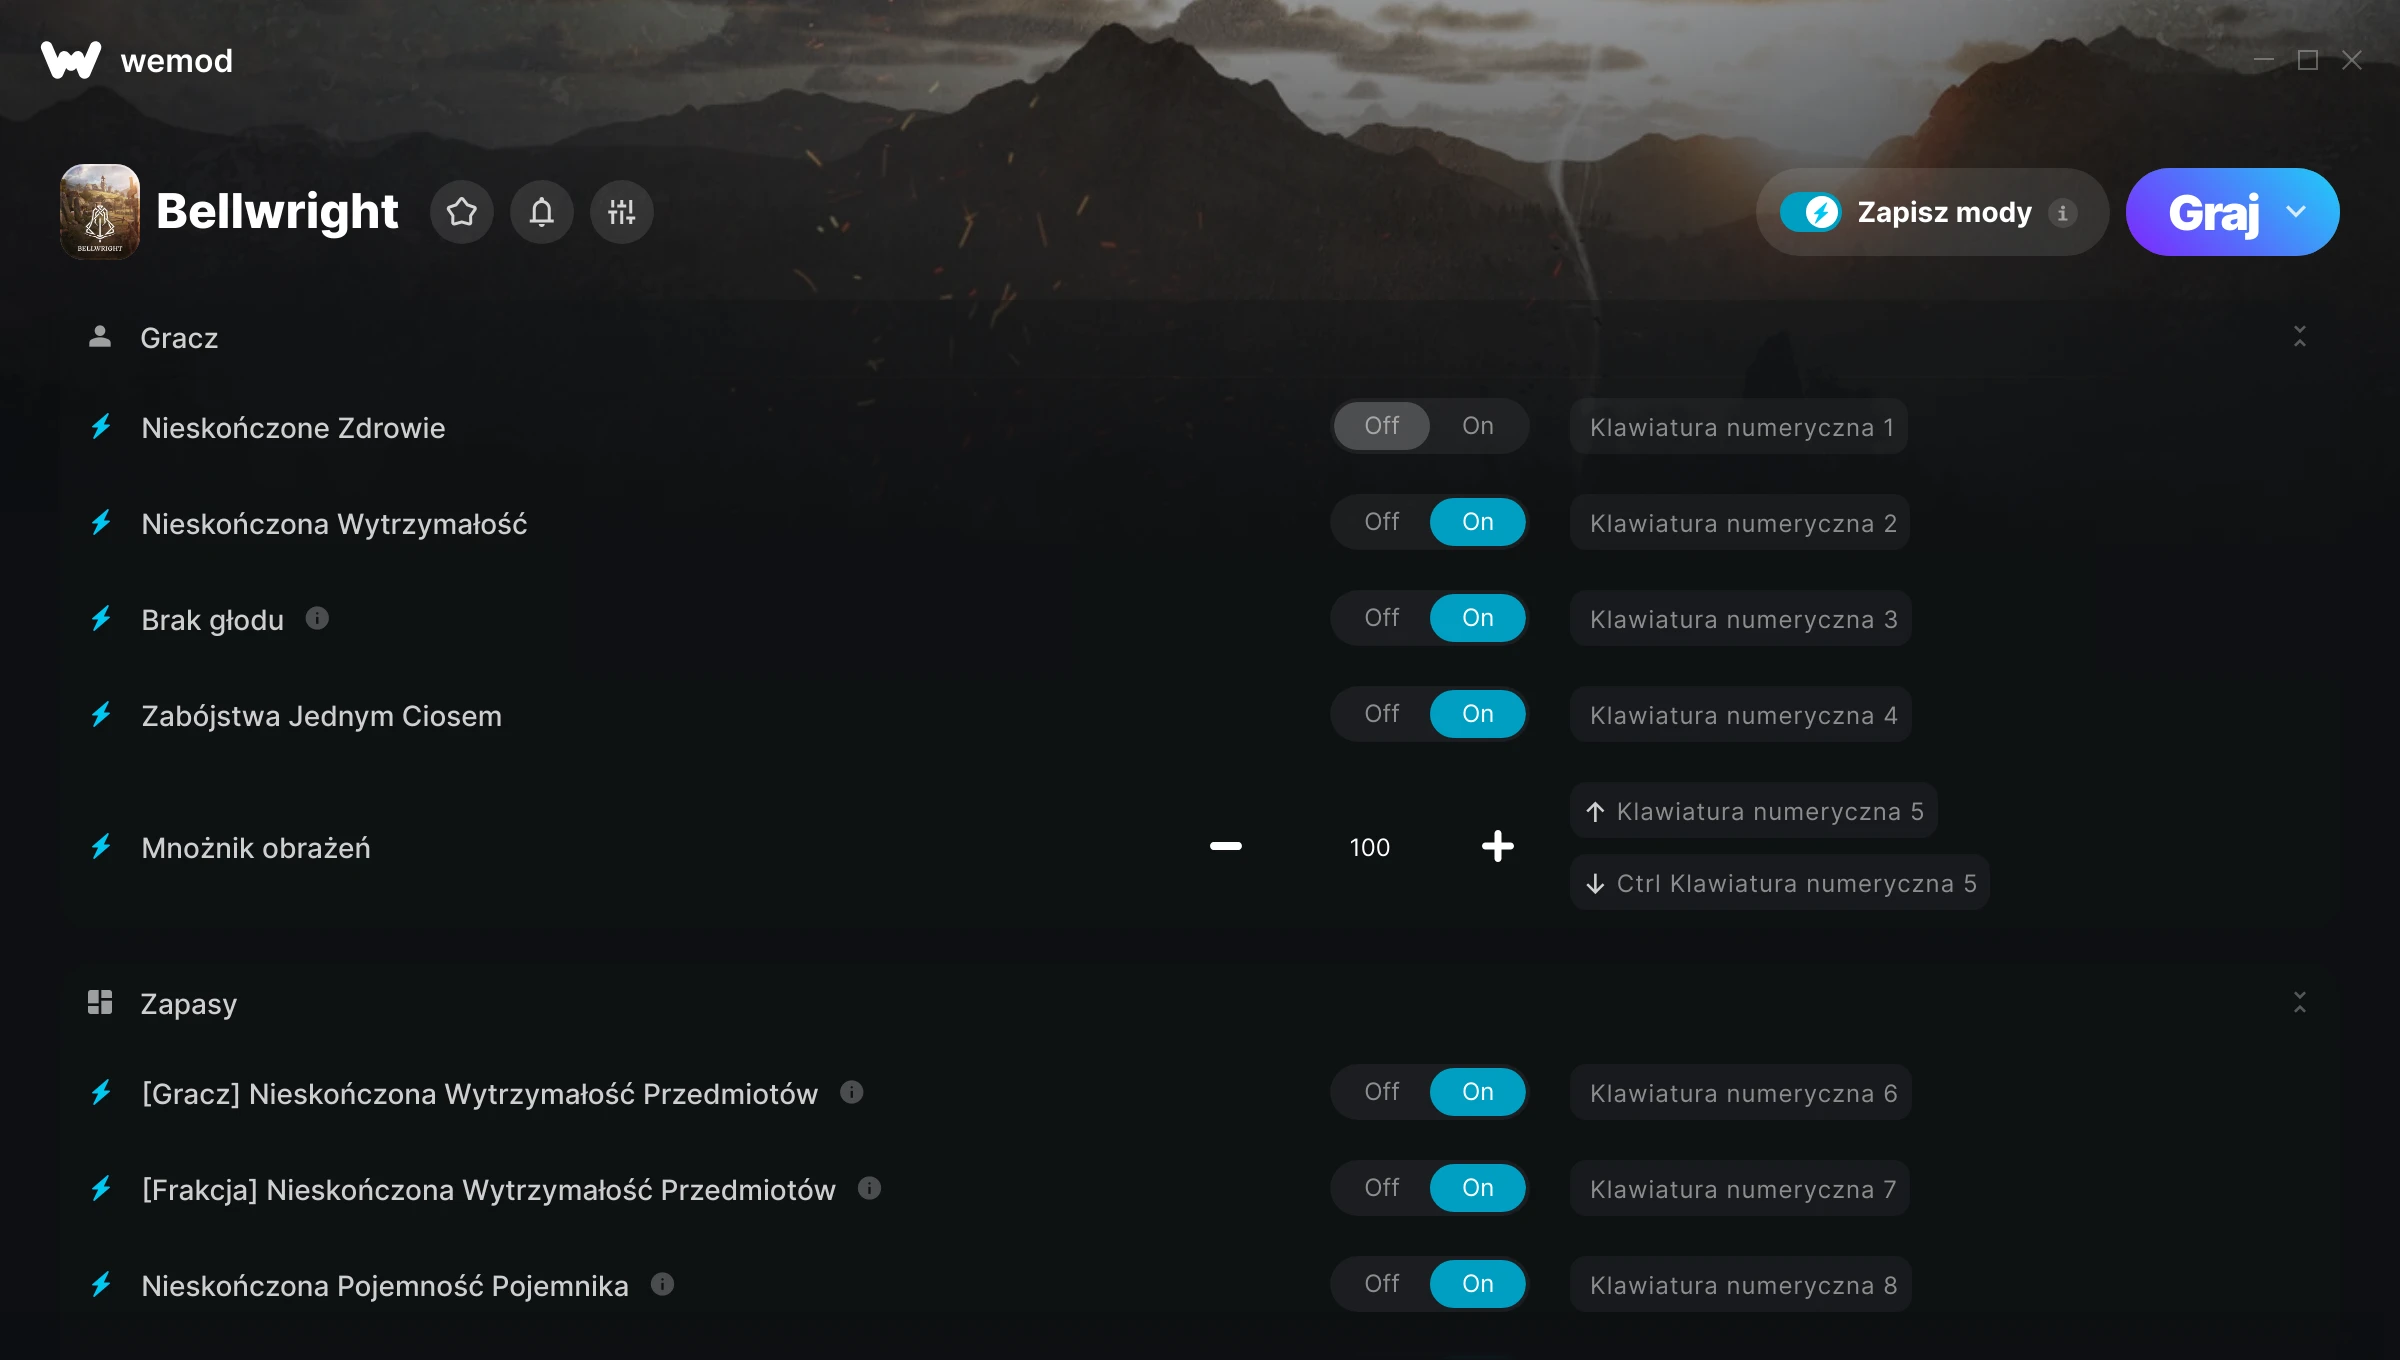
Task: Click the WeMod logo icon
Action: pyautogui.click(x=70, y=60)
